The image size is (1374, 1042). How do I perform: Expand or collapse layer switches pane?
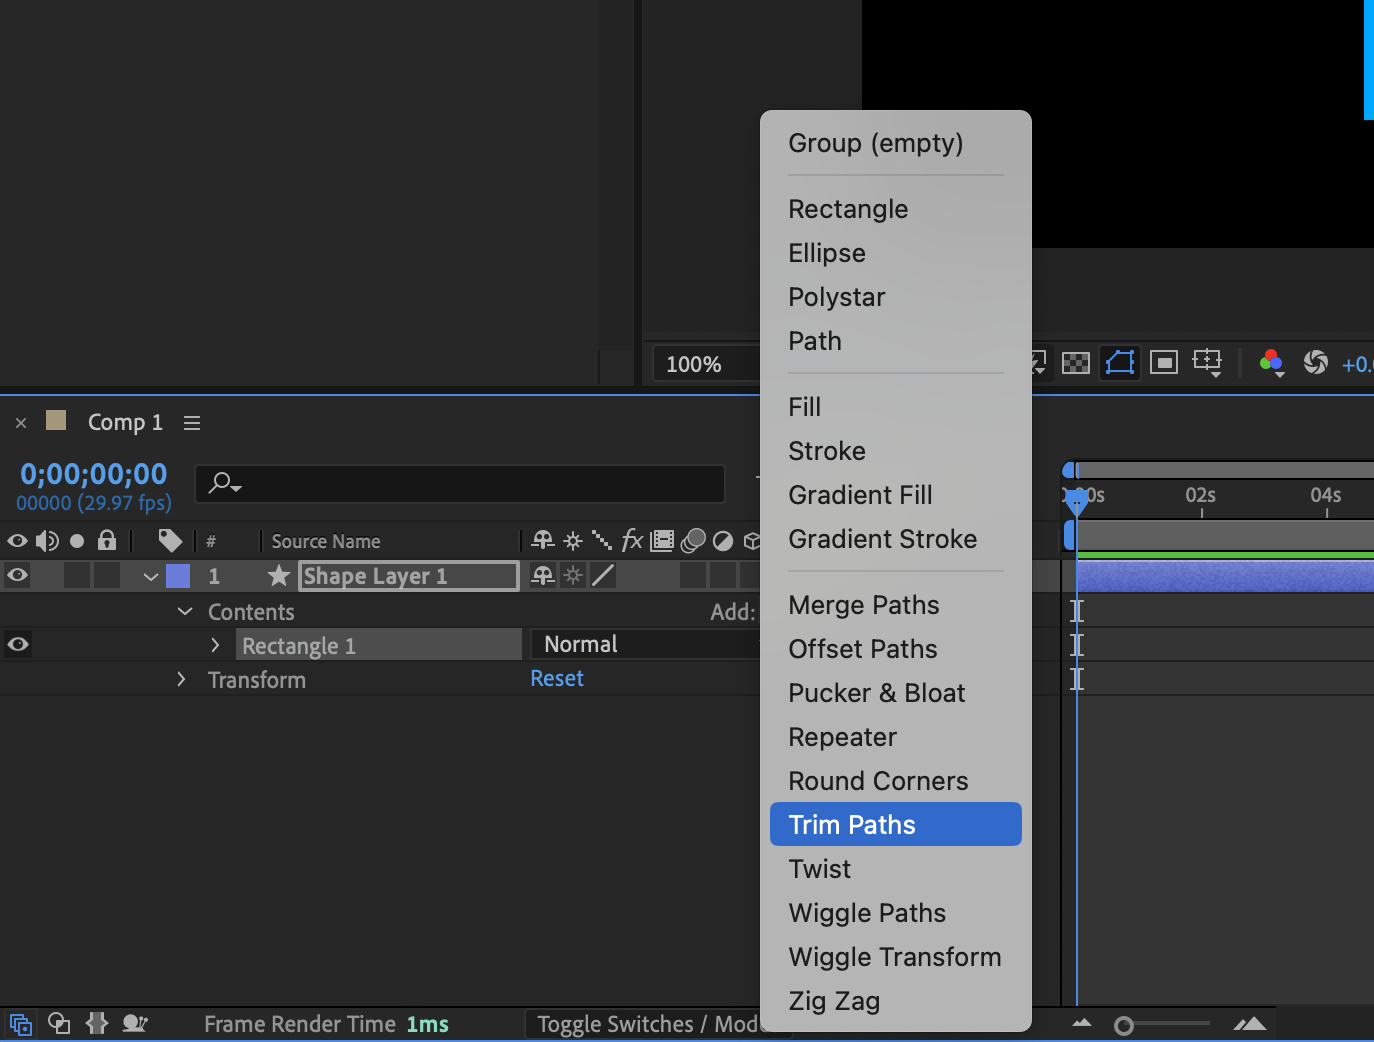pos(21,1024)
